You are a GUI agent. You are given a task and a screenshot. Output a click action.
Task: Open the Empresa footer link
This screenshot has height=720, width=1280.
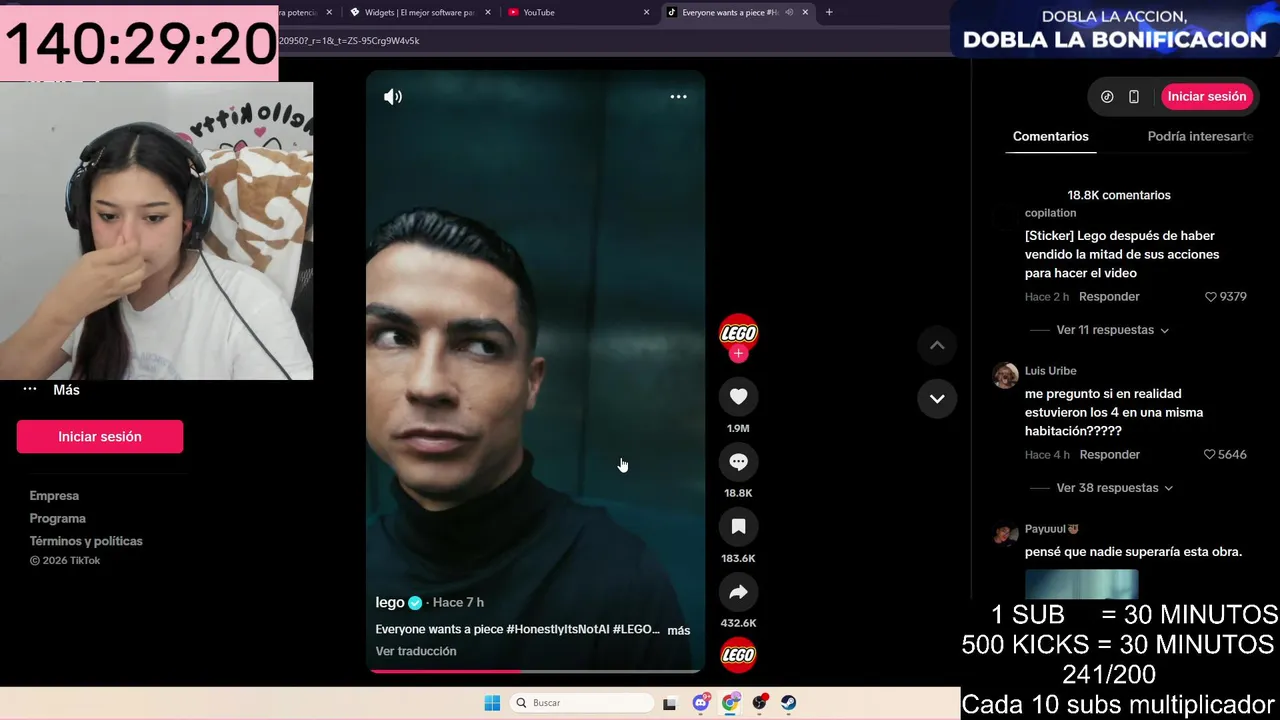tap(54, 496)
